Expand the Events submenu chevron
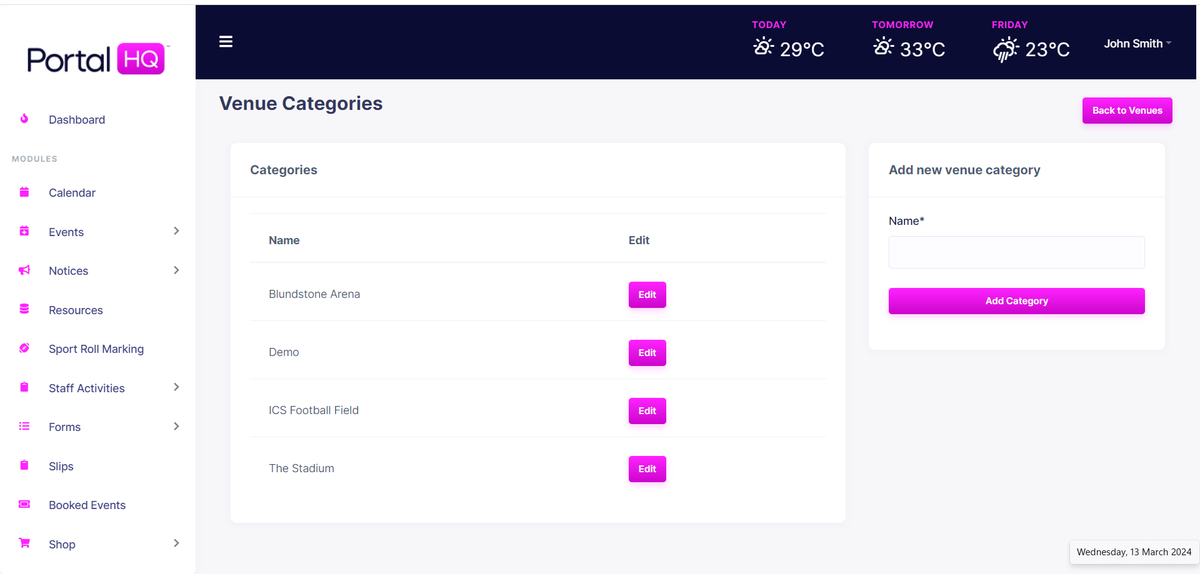1200x574 pixels. tap(176, 231)
